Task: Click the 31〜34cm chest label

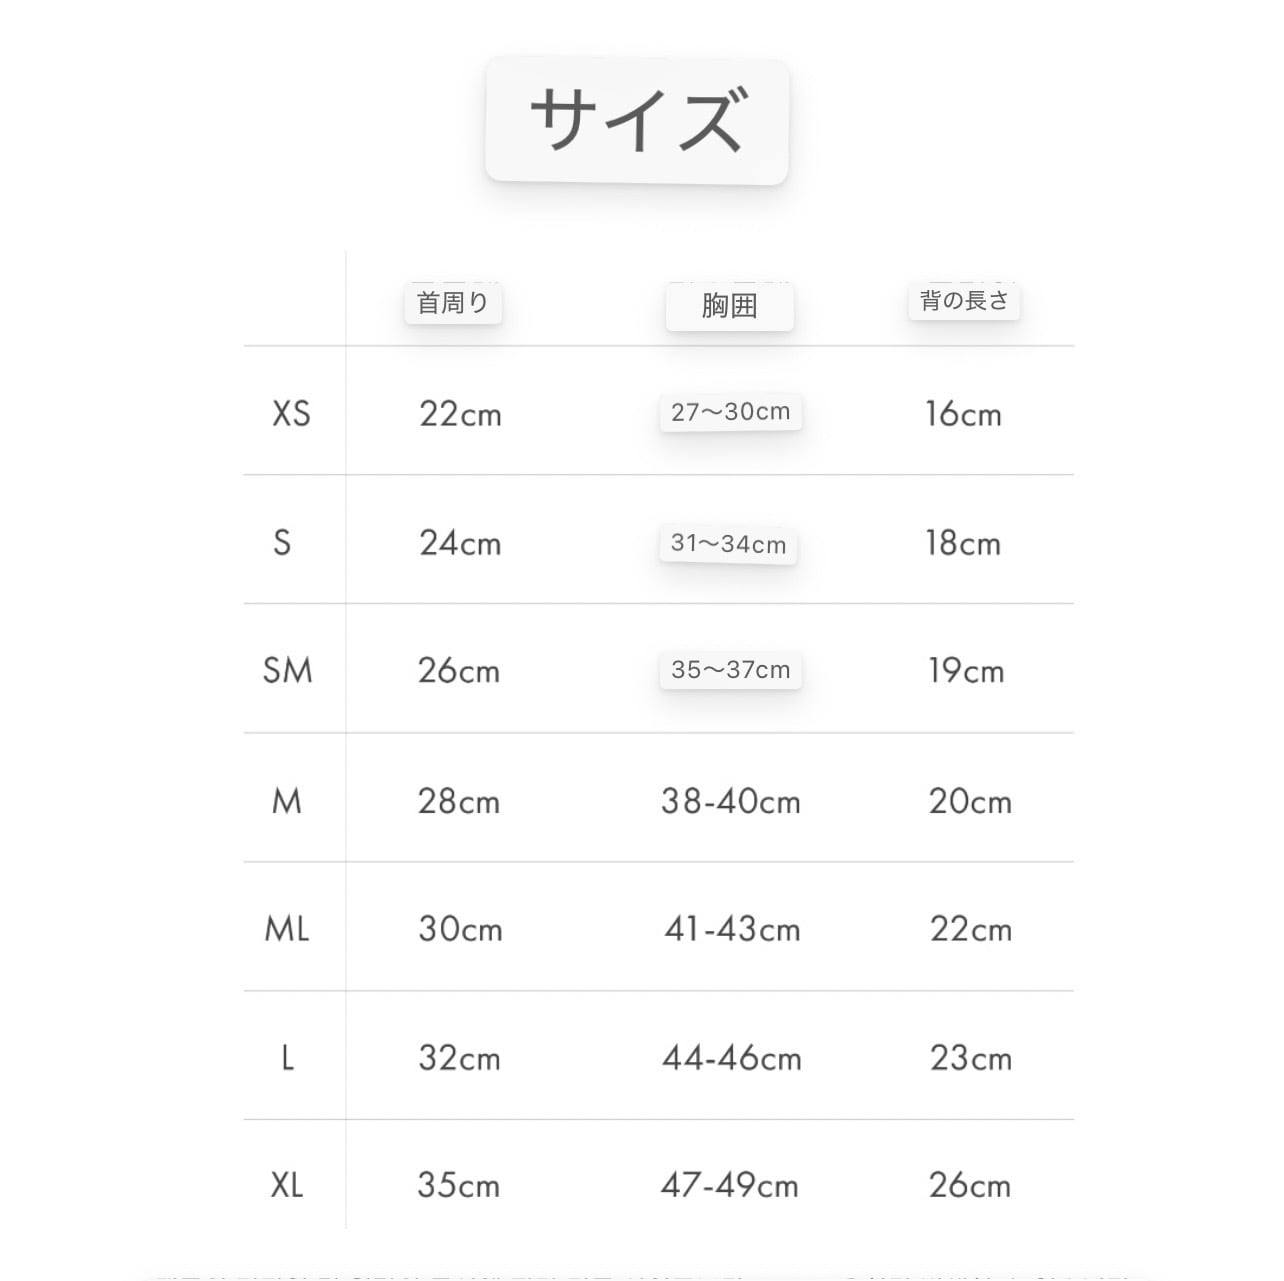Action: point(728,544)
